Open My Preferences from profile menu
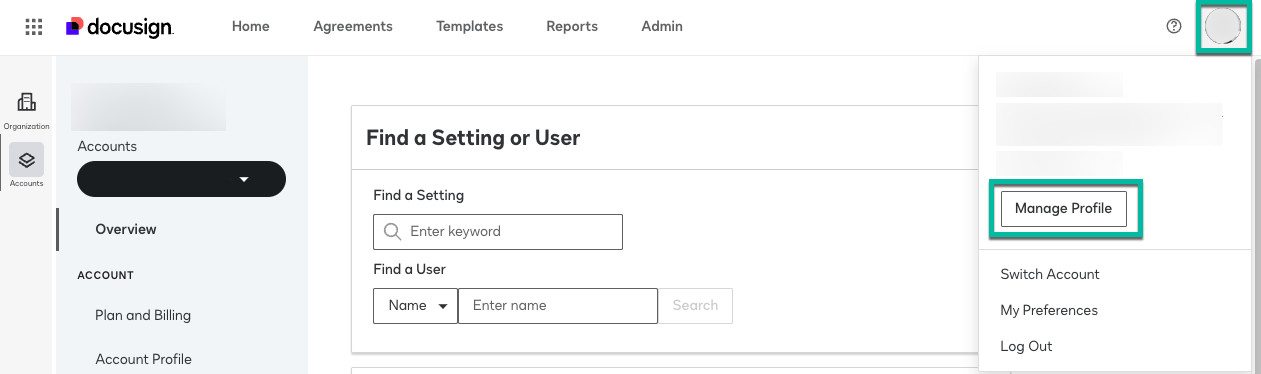This screenshot has width=1261, height=374. (x=1049, y=310)
